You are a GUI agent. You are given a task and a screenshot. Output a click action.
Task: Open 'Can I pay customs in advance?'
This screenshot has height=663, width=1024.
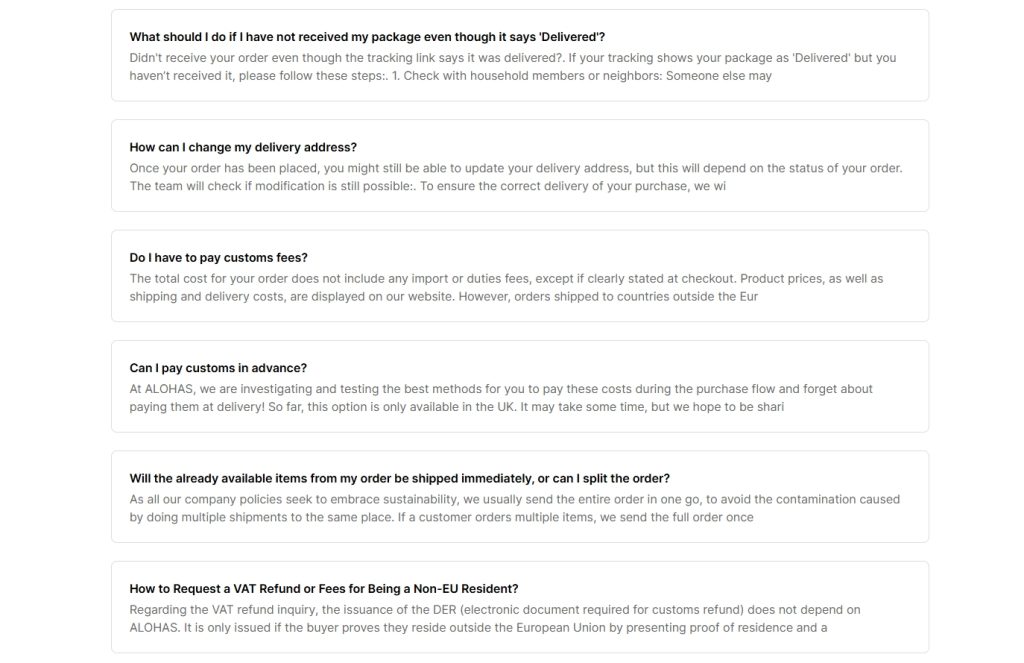click(218, 368)
